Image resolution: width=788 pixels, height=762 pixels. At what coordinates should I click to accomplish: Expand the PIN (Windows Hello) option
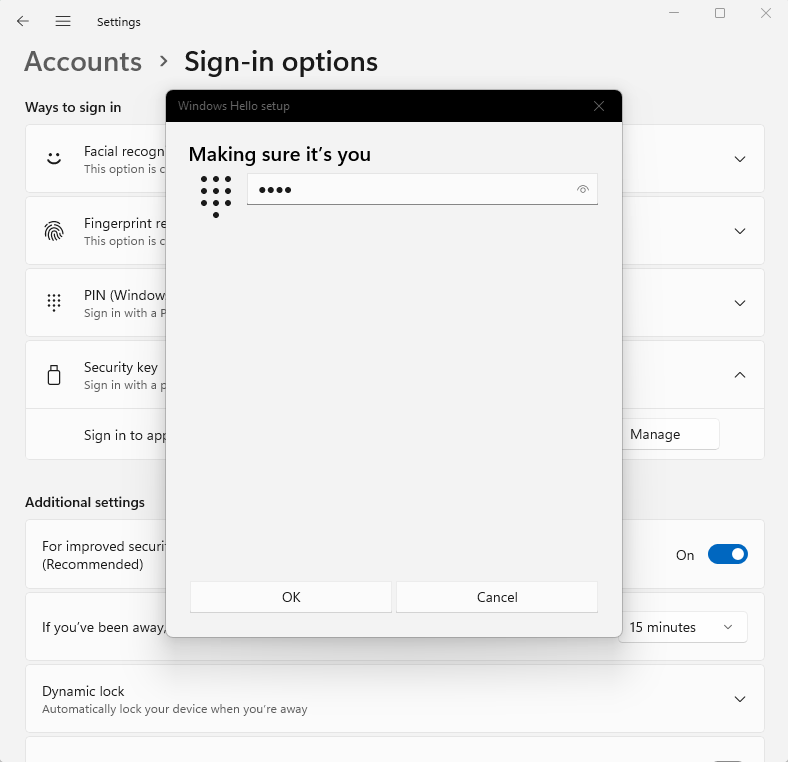click(x=739, y=303)
